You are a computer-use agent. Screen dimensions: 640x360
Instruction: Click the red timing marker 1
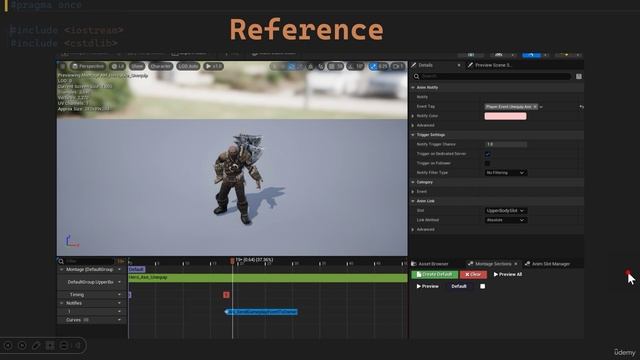227,295
